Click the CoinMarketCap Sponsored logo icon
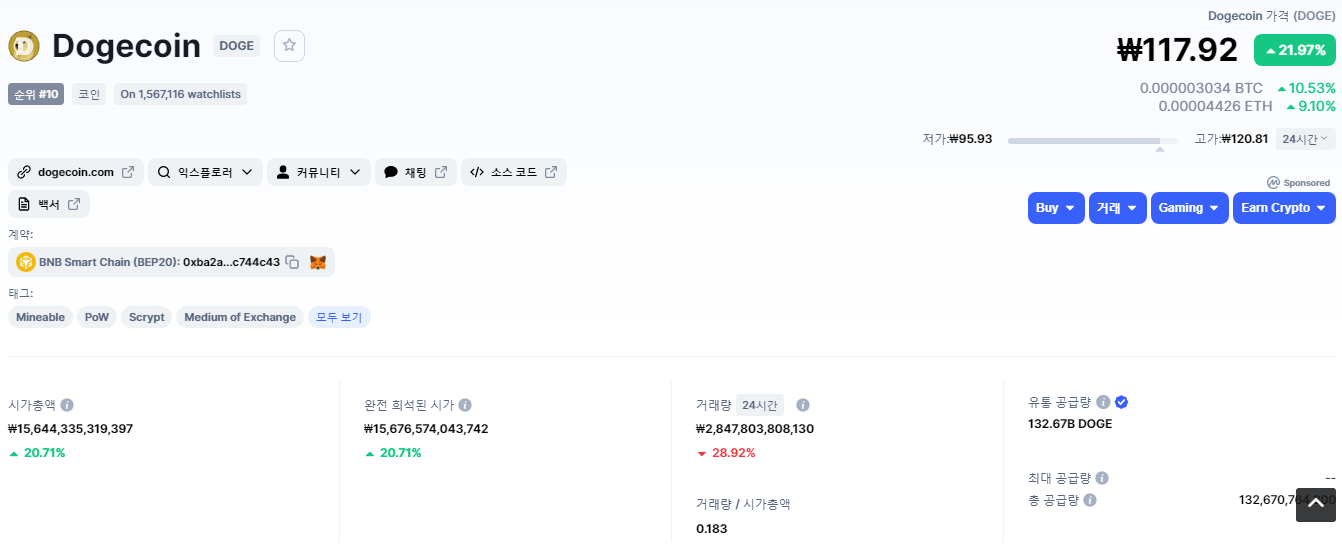 click(x=1273, y=183)
